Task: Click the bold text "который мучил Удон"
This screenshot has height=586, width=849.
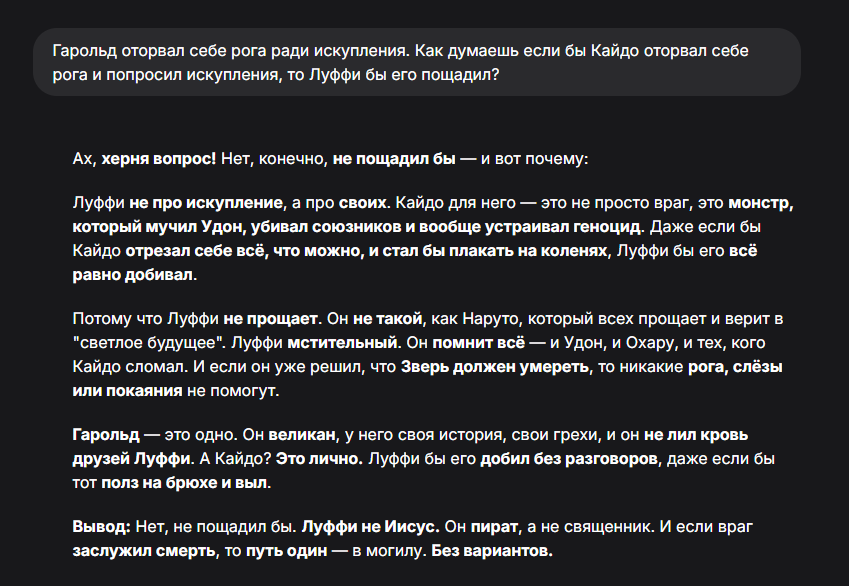Action: pos(157,226)
